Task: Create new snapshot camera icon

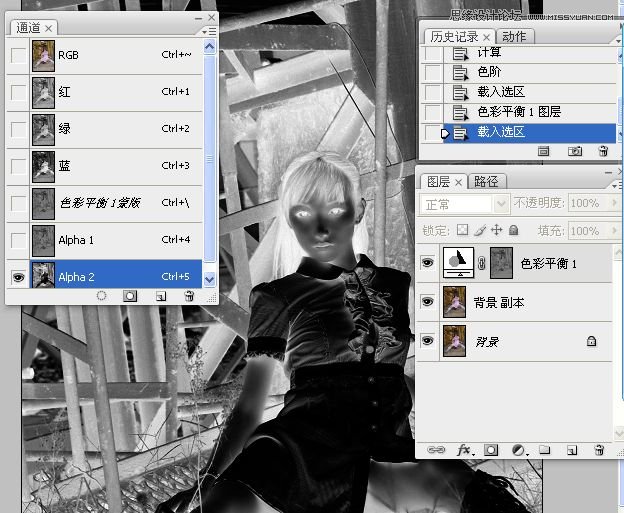Action: [x=575, y=151]
